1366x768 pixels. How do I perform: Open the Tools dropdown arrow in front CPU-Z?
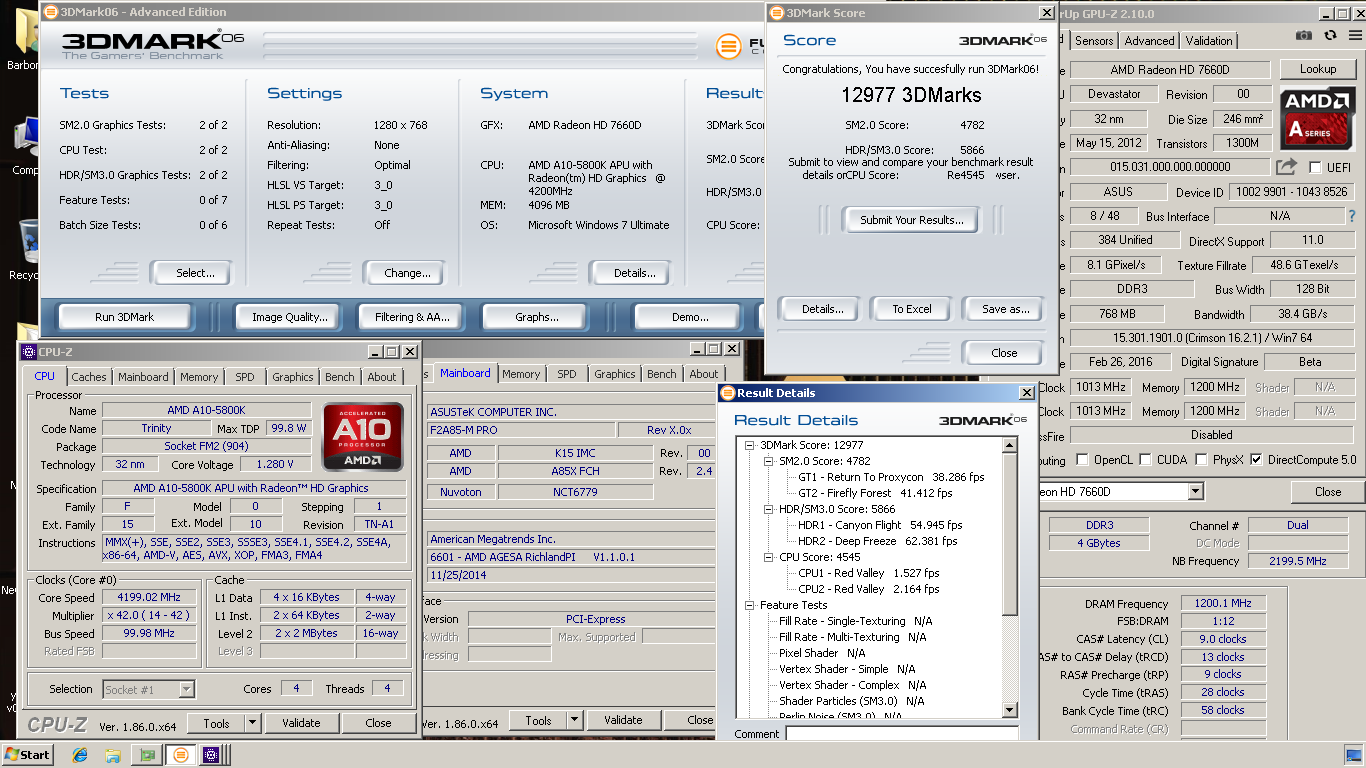(x=251, y=723)
